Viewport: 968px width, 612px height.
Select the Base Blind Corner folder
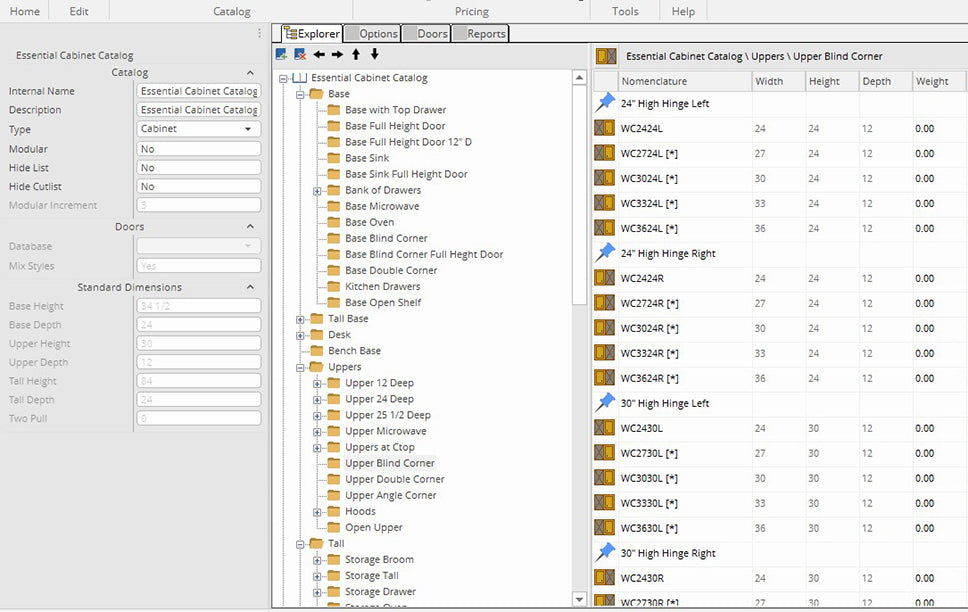click(385, 238)
